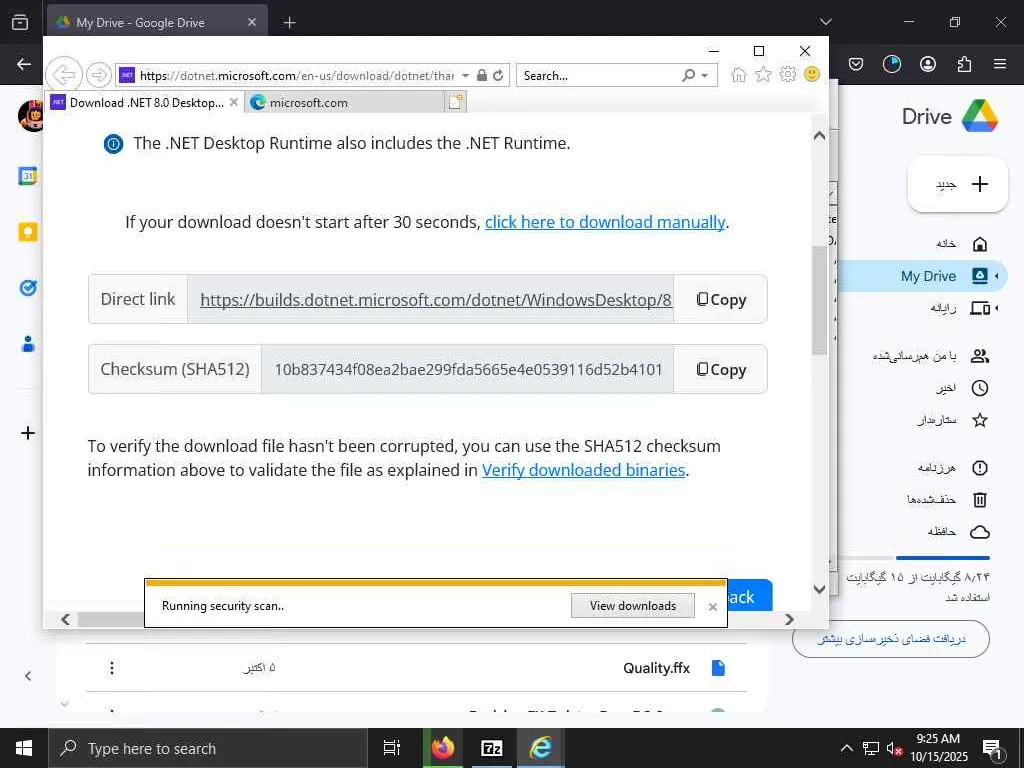
Task: Open Pocket icon in Firefox toolbar
Action: pyautogui.click(x=856, y=64)
